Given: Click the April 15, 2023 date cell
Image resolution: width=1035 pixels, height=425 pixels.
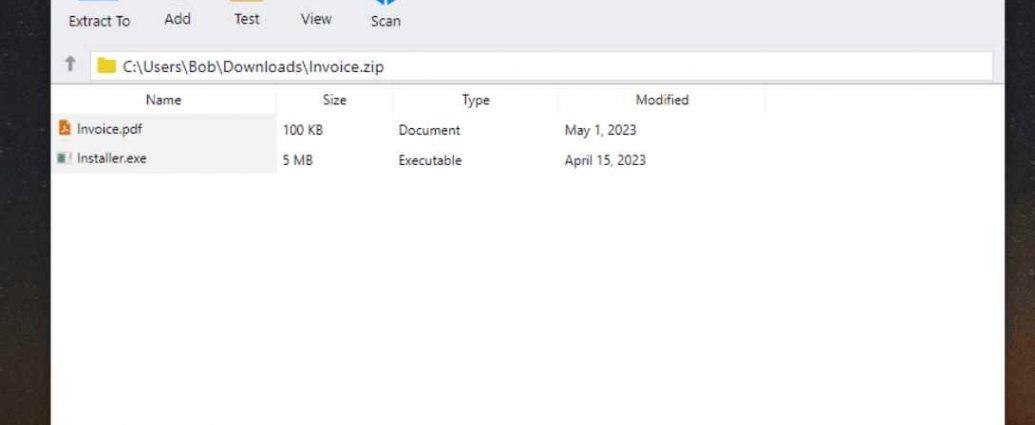Looking at the screenshot, I should pyautogui.click(x=605, y=160).
